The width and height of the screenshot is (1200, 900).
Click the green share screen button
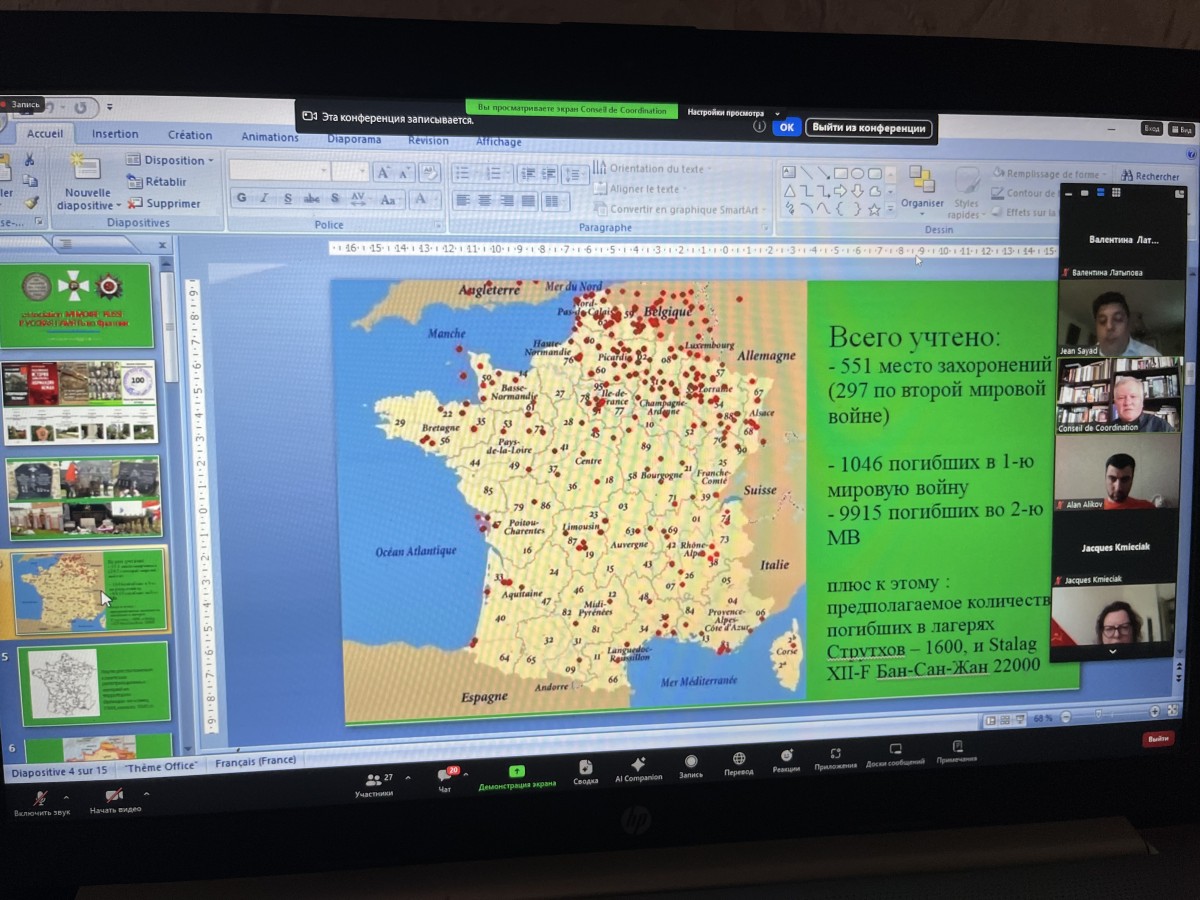516,772
